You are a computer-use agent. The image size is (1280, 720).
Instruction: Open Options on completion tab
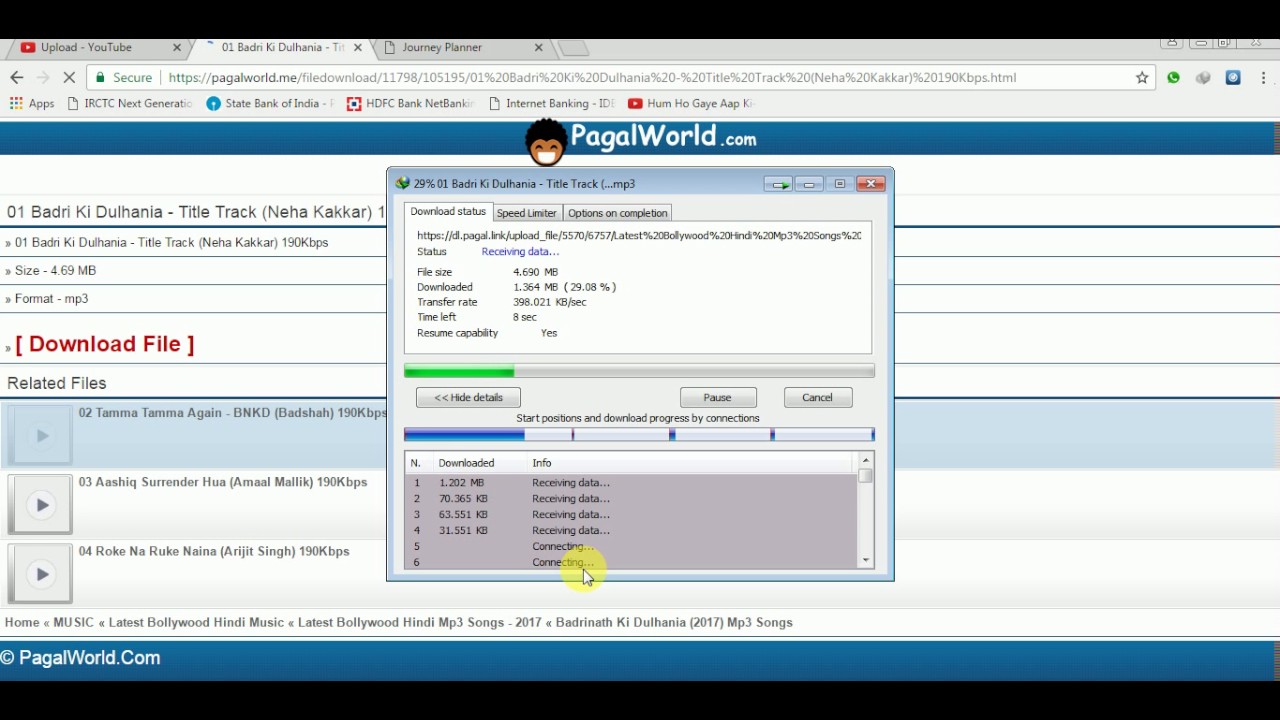point(617,213)
